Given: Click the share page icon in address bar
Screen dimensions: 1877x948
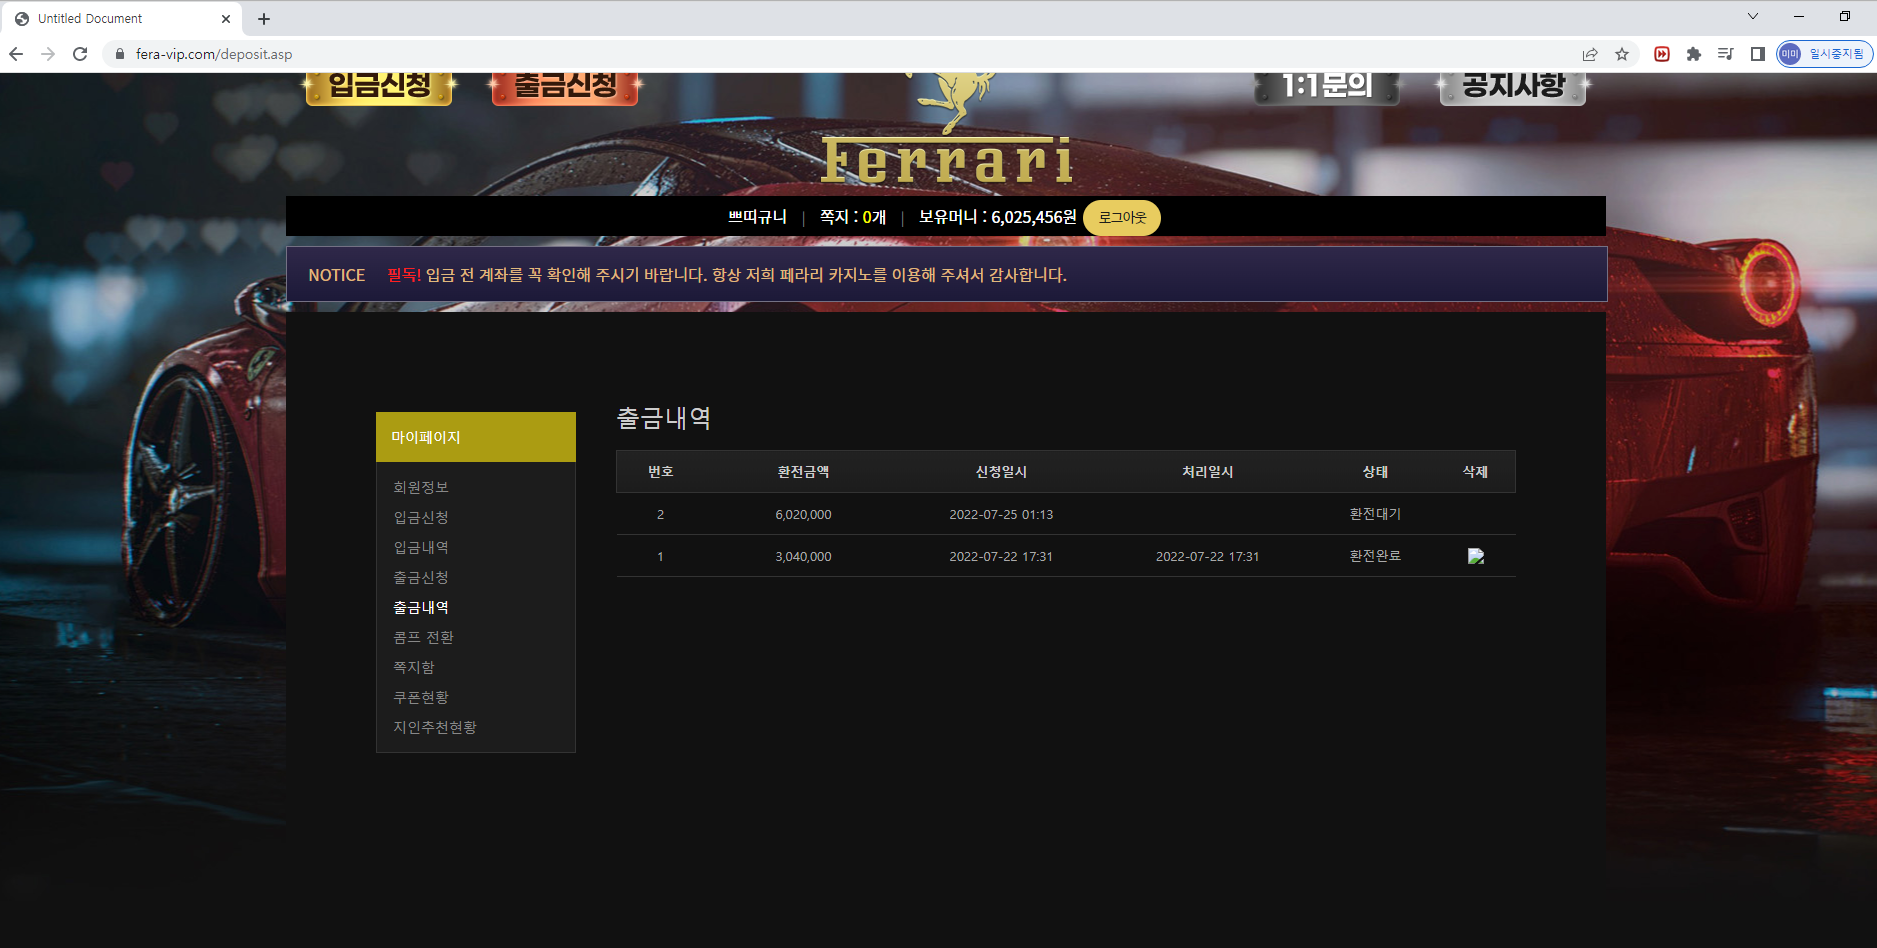Looking at the screenshot, I should (1590, 54).
